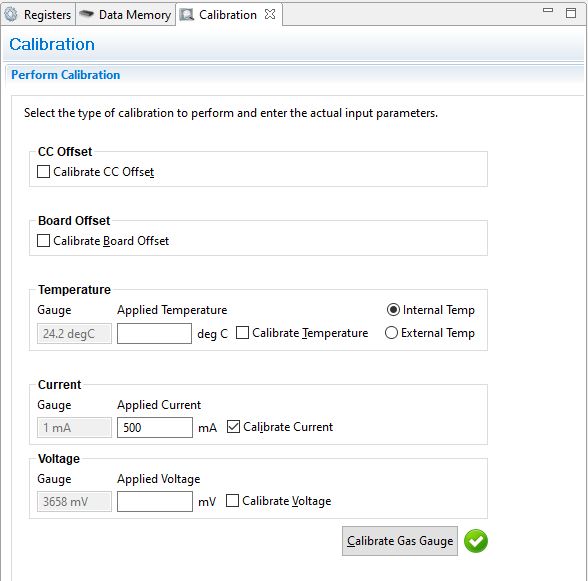Maximize the panel view
The width and height of the screenshot is (588, 581).
point(571,13)
